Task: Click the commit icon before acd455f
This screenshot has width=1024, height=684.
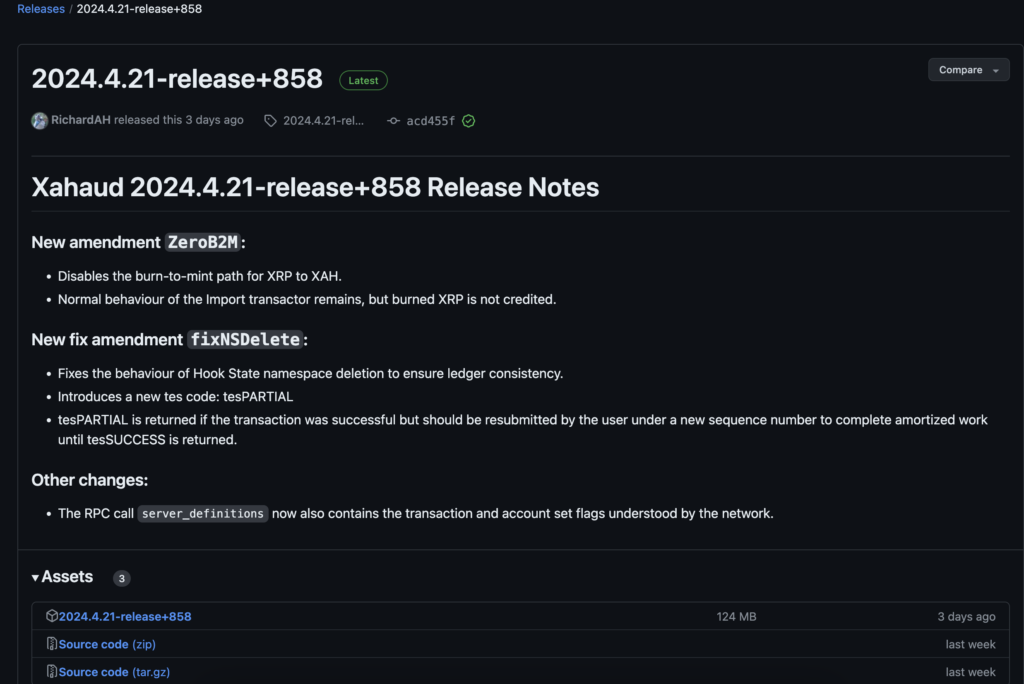Action: [393, 121]
